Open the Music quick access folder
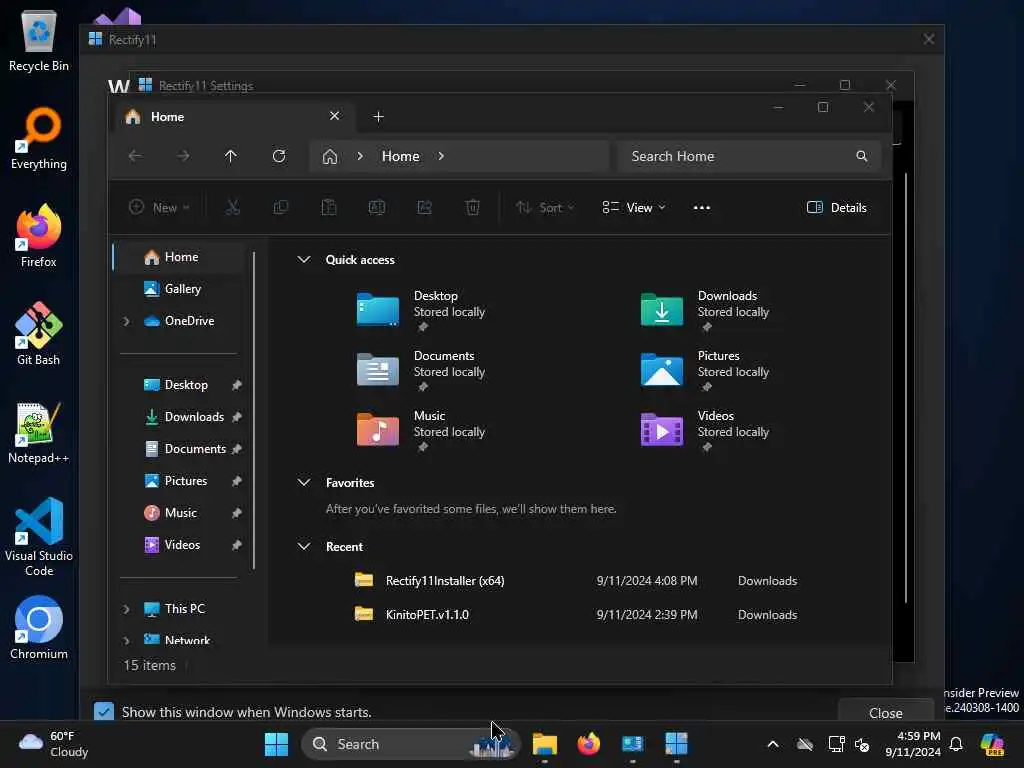1024x768 pixels. tap(421, 429)
